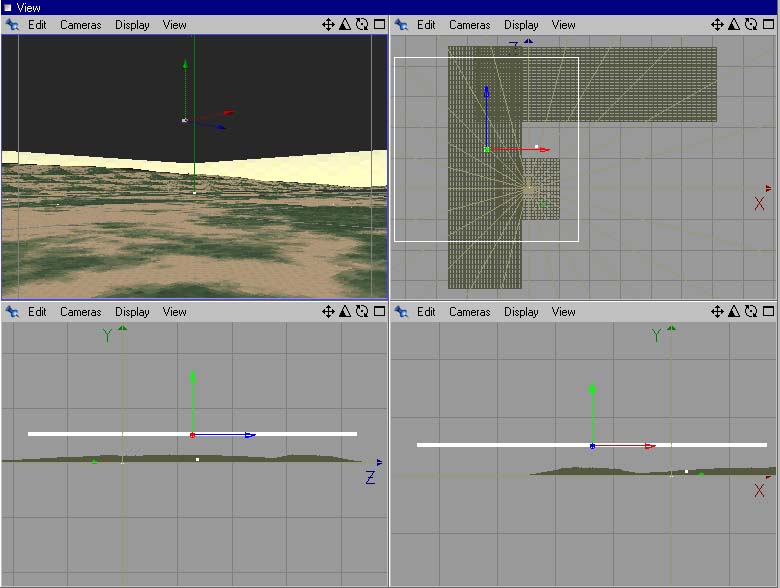Viewport: 780px width, 588px height.
Task: Click the move camera icon in perspective viewport
Action: 328,25
